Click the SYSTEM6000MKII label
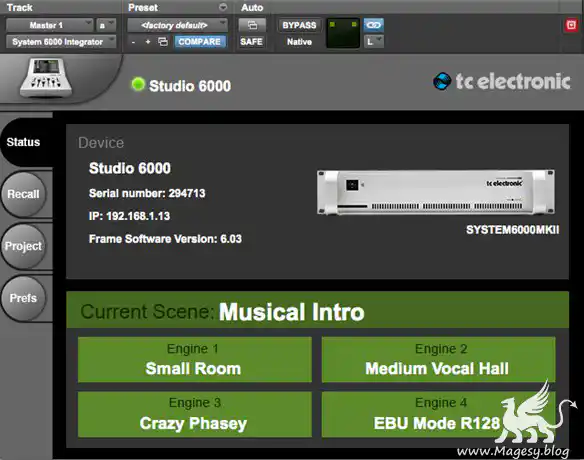This screenshot has height=460, width=584. 512,230
